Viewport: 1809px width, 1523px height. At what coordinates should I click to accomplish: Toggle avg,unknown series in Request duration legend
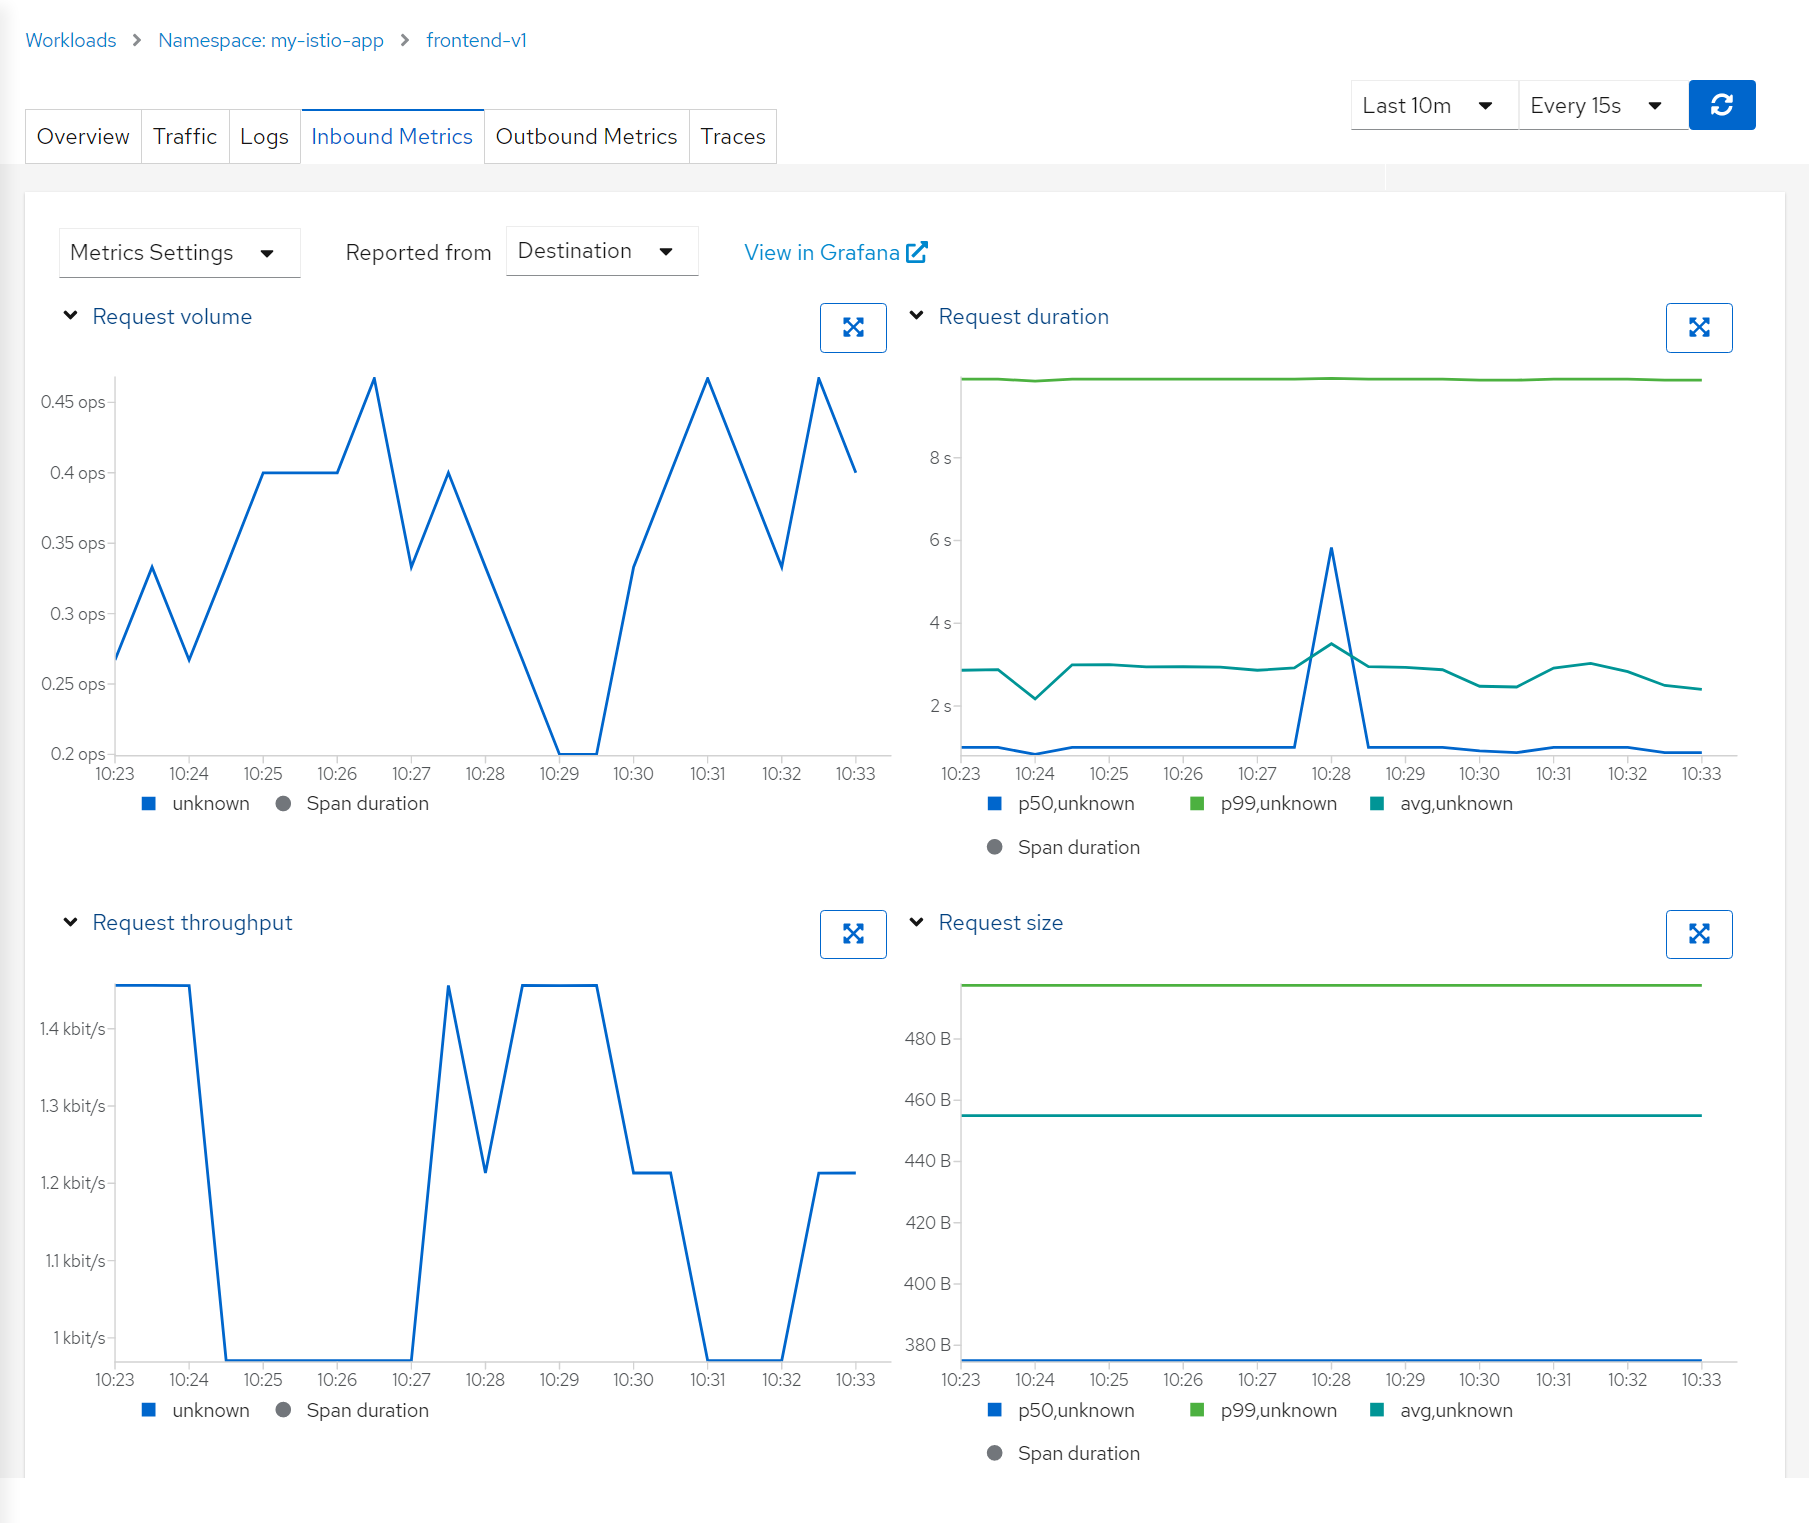tap(1441, 803)
